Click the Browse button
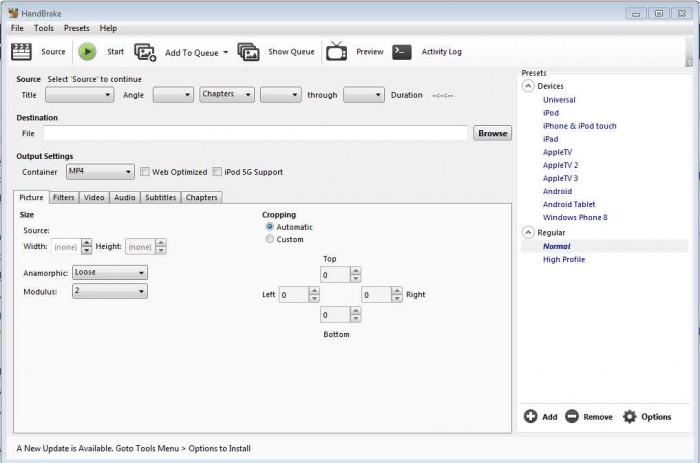The height and width of the screenshot is (463, 700). point(492,133)
